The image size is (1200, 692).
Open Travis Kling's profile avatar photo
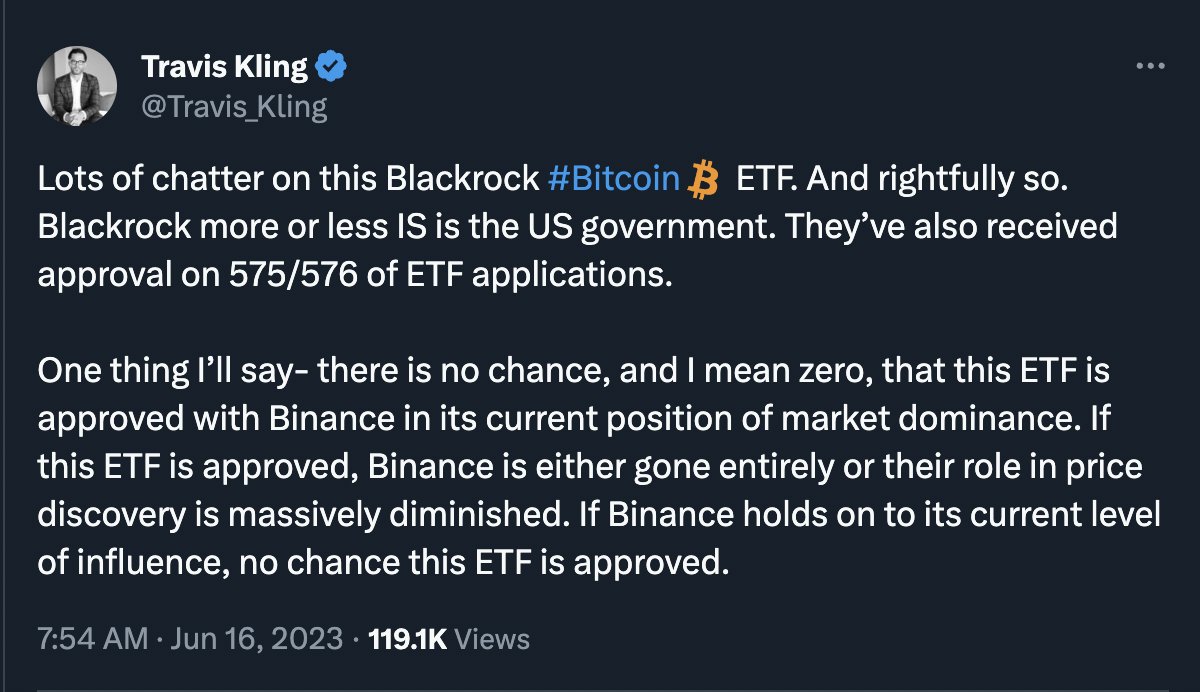pos(76,86)
